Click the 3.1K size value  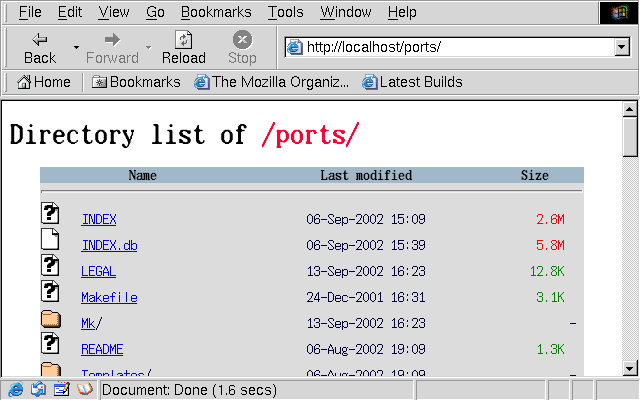click(x=550, y=298)
